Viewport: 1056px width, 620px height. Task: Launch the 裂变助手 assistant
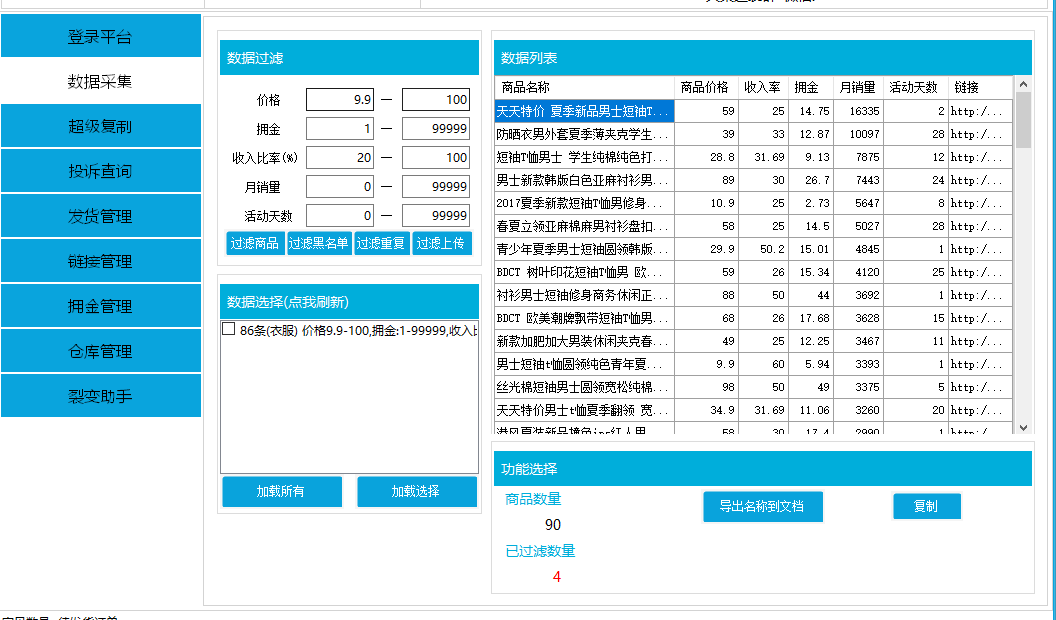[100, 395]
